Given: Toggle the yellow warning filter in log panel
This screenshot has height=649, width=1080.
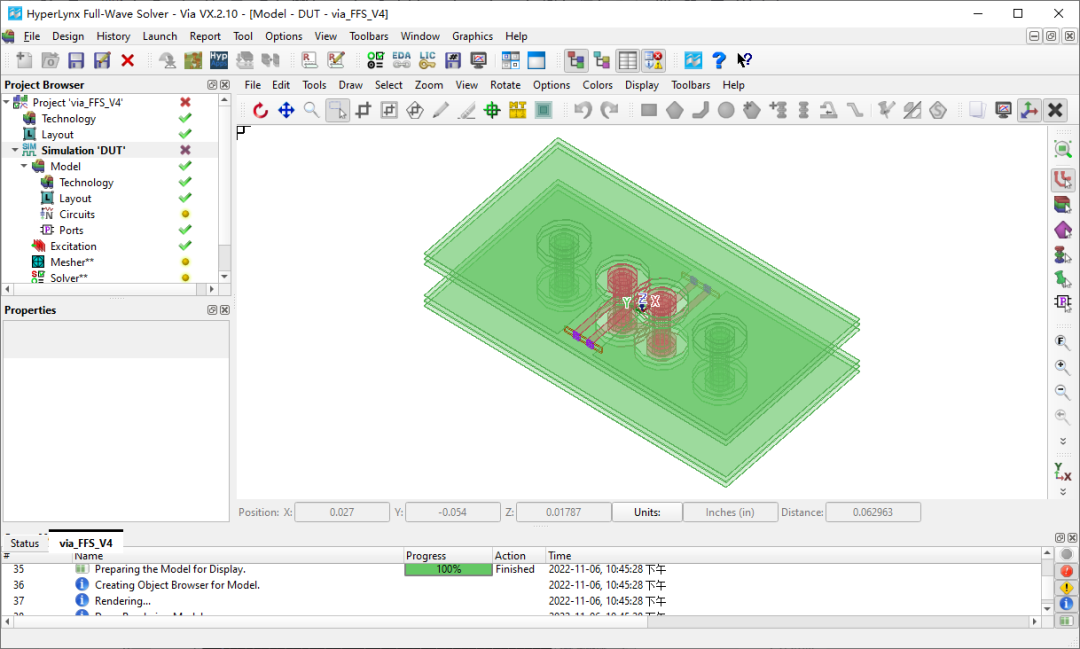Looking at the screenshot, I should tap(1066, 588).
